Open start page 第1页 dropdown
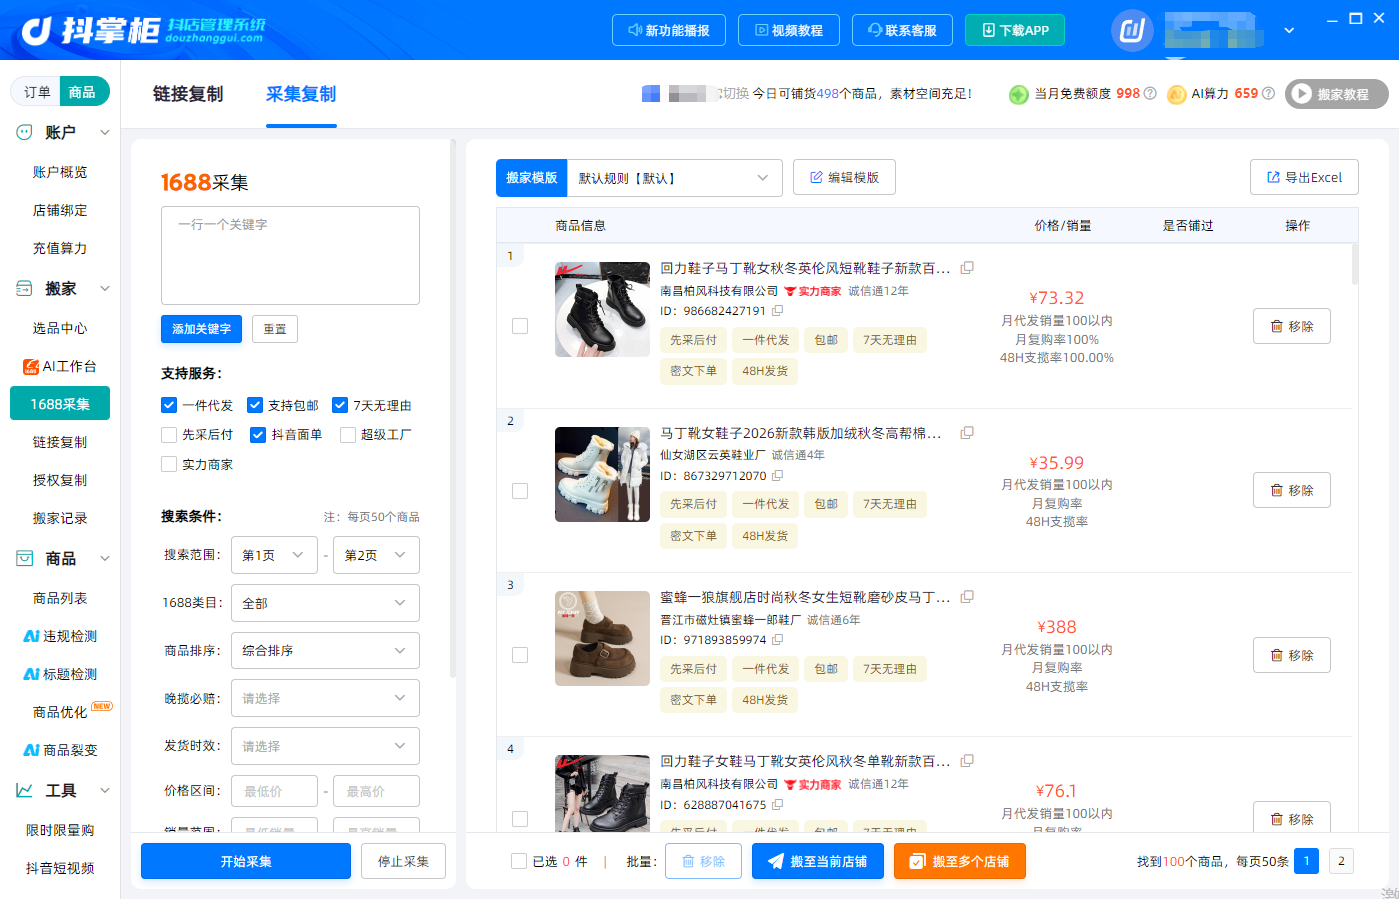The image size is (1399, 899). point(274,555)
